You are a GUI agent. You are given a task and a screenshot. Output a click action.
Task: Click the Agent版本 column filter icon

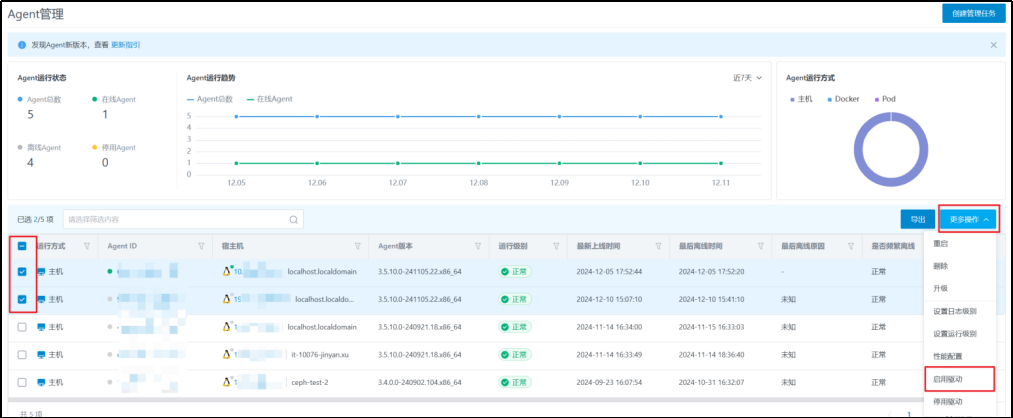[x=479, y=246]
